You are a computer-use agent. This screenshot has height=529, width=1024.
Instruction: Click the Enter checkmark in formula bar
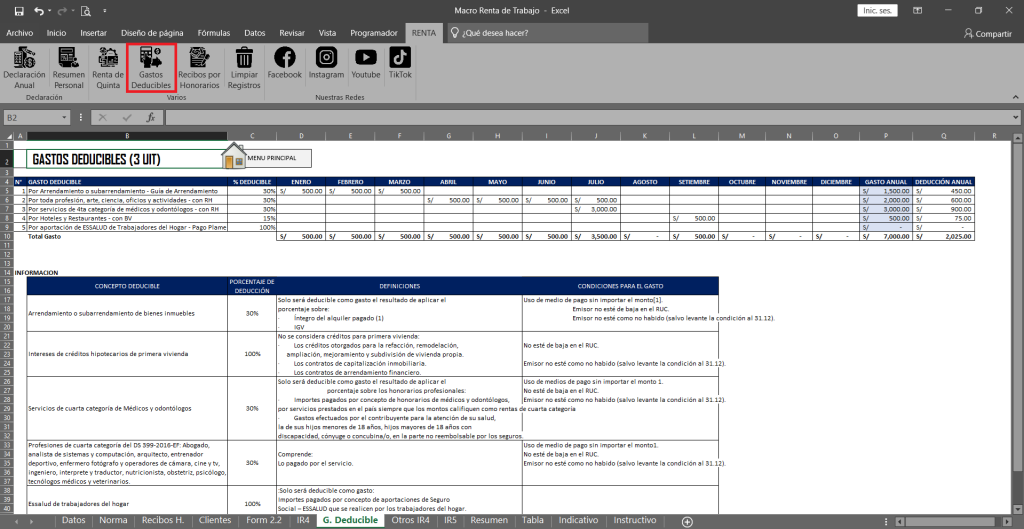pyautogui.click(x=127, y=118)
